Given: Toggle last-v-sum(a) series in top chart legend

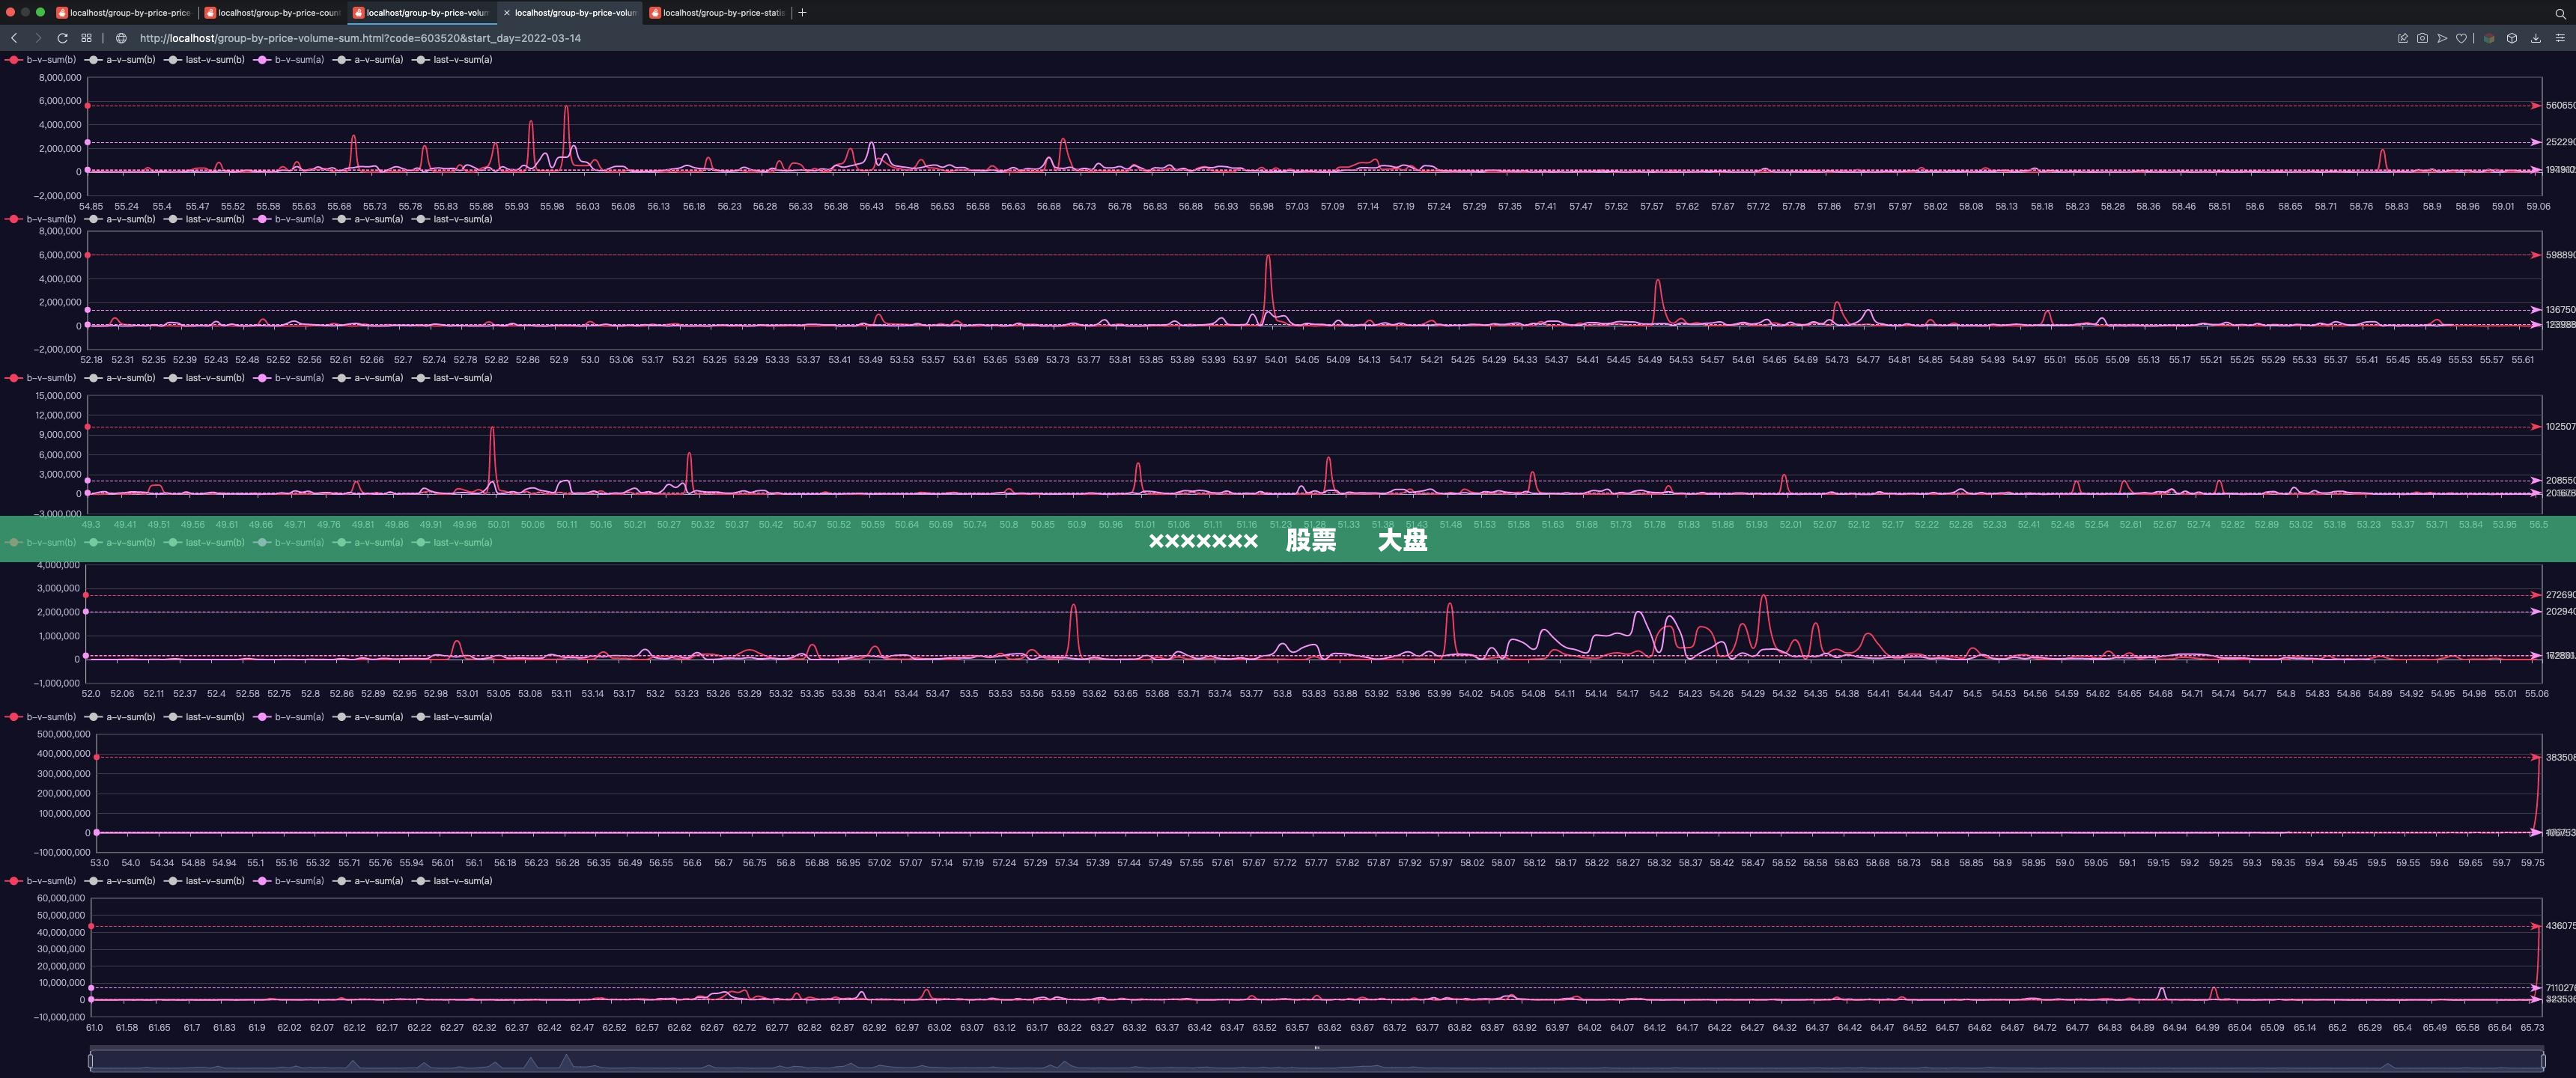Looking at the screenshot, I should point(453,60).
